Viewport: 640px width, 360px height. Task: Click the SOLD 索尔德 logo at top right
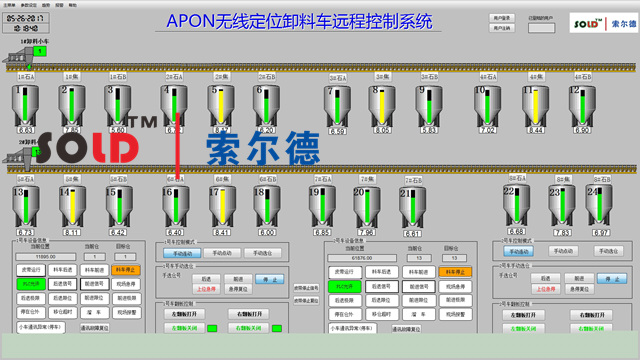[603, 23]
